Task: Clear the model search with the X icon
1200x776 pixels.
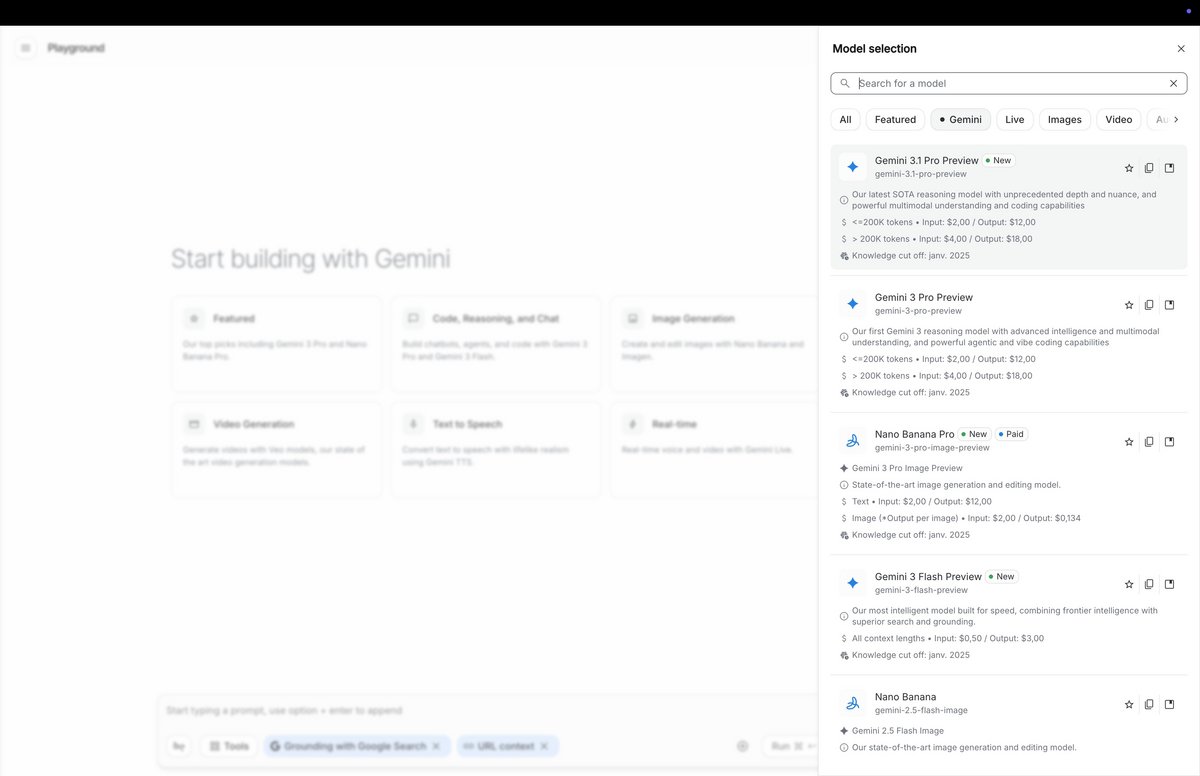Action: click(1173, 83)
